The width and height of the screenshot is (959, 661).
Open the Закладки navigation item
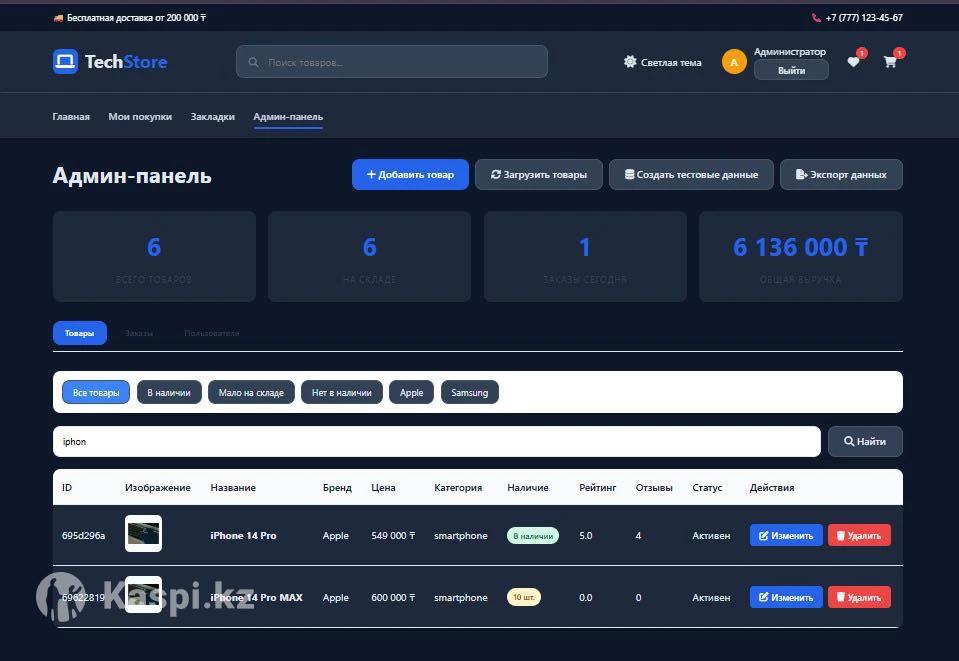(x=213, y=117)
